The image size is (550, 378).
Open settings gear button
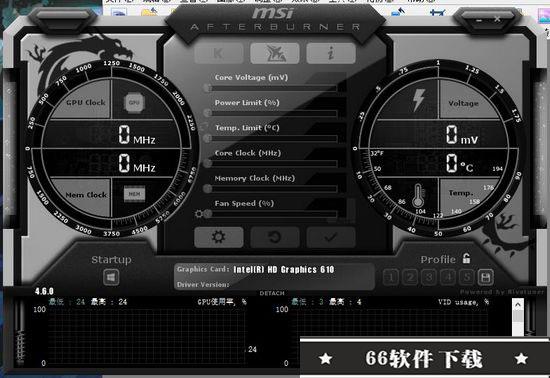219,237
